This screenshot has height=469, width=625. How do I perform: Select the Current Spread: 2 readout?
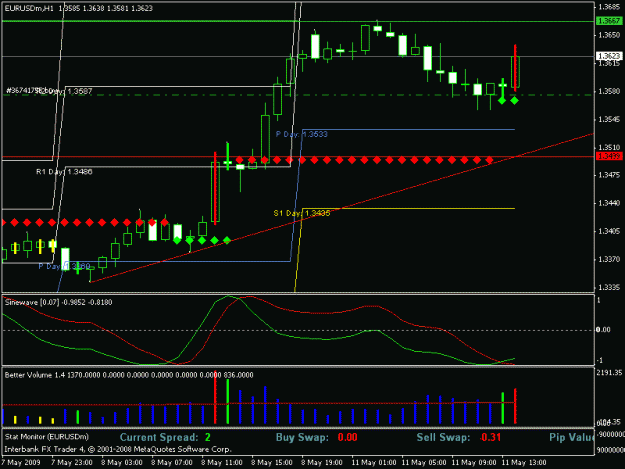pos(165,438)
